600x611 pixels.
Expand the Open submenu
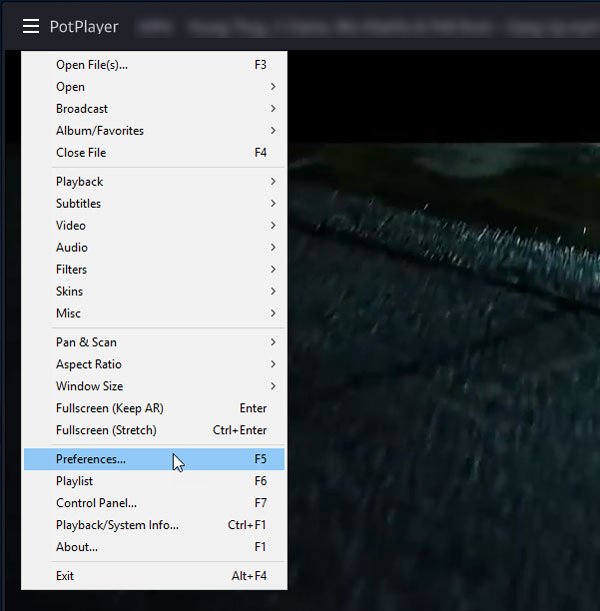pos(70,87)
